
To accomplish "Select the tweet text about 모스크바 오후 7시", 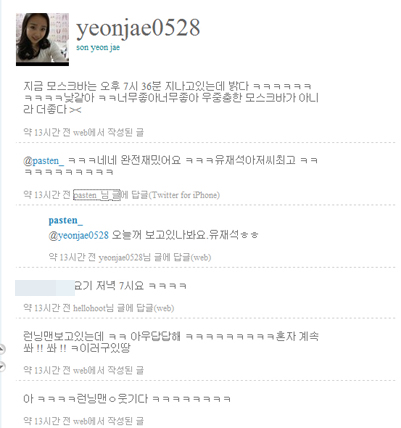I will click(x=171, y=98).
